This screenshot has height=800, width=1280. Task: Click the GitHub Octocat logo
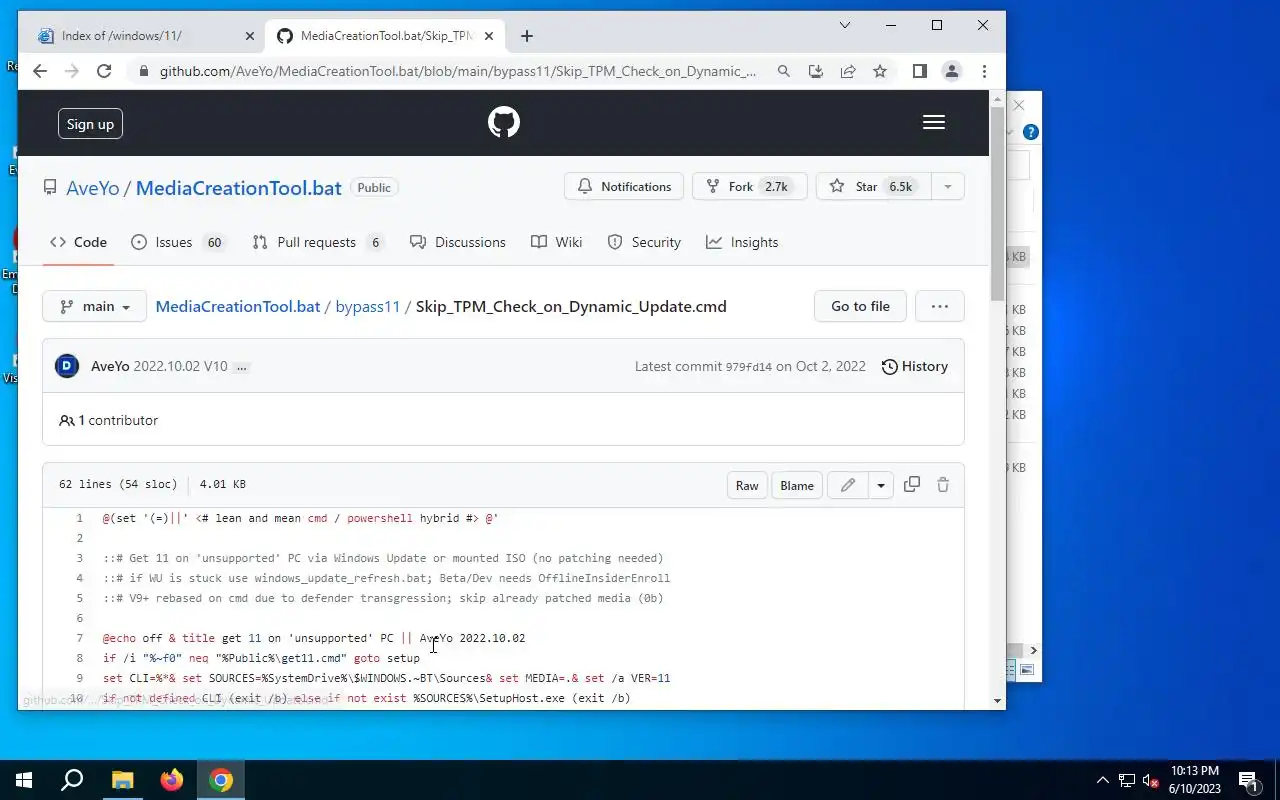tap(504, 122)
